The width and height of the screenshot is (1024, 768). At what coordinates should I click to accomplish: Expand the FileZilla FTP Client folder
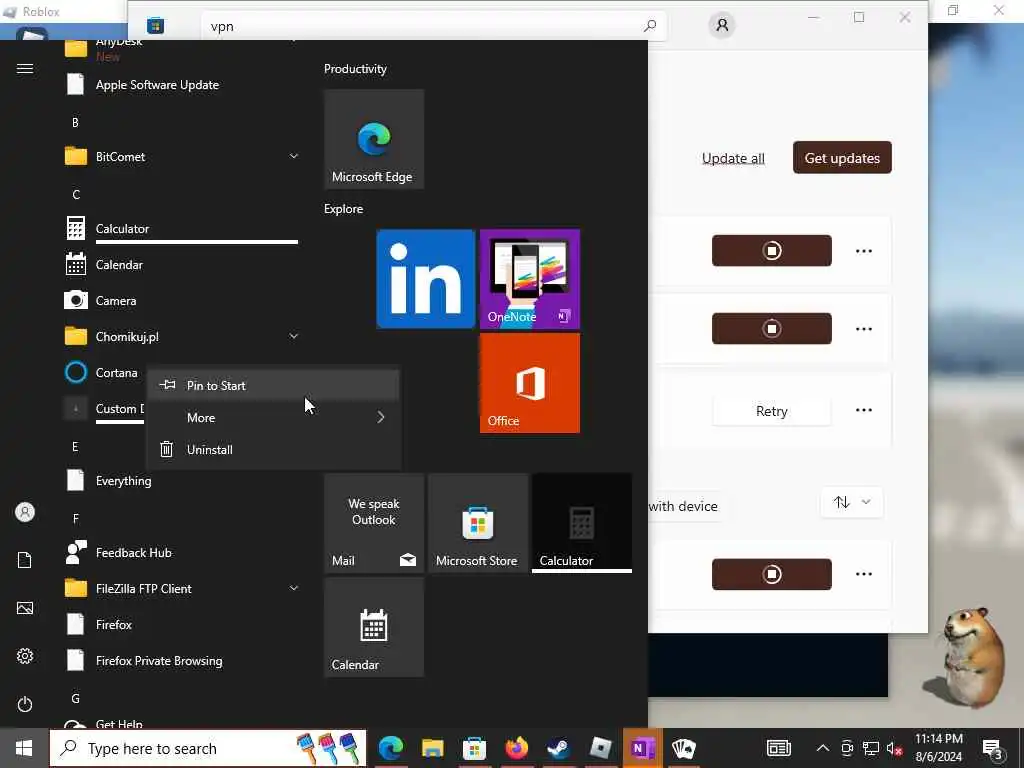click(x=181, y=588)
